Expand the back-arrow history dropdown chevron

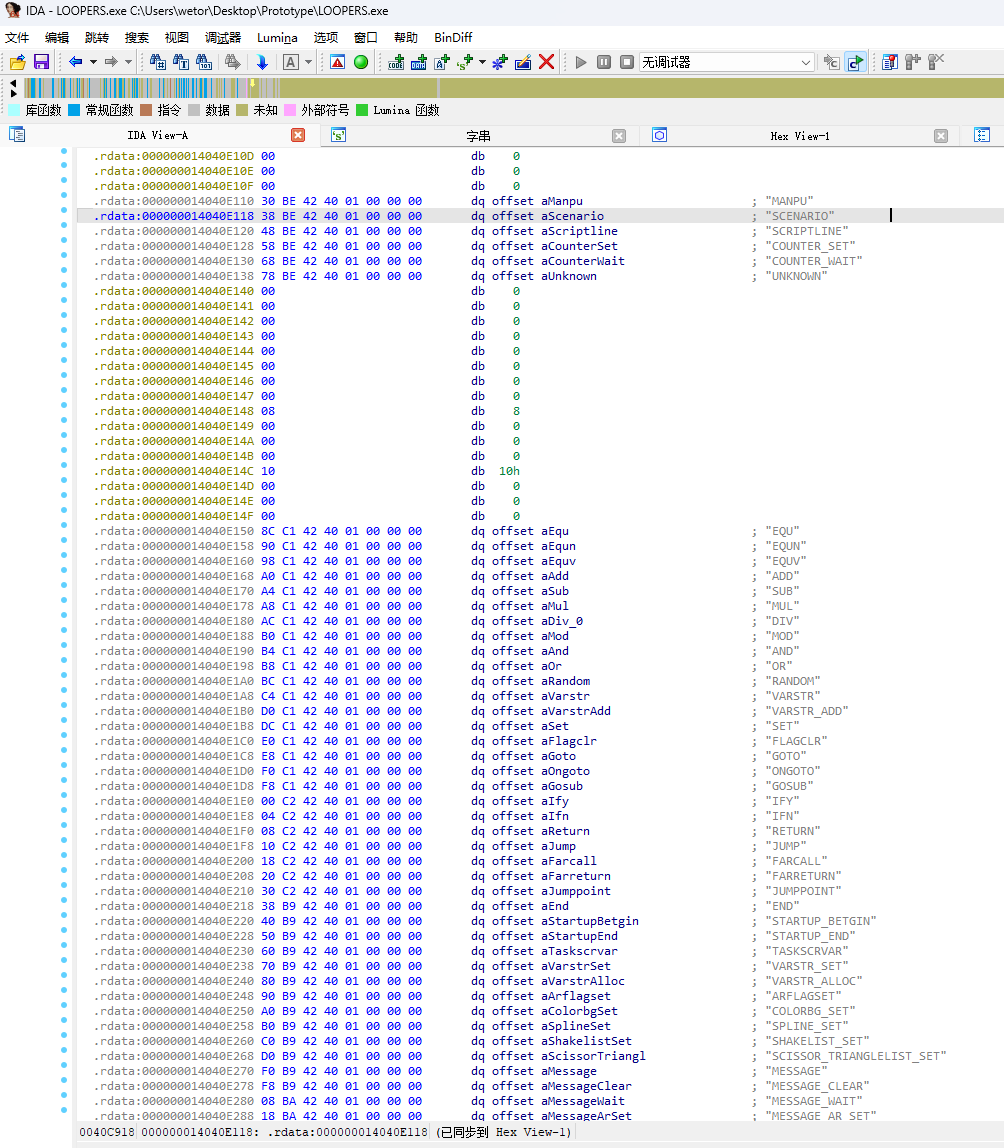(93, 62)
